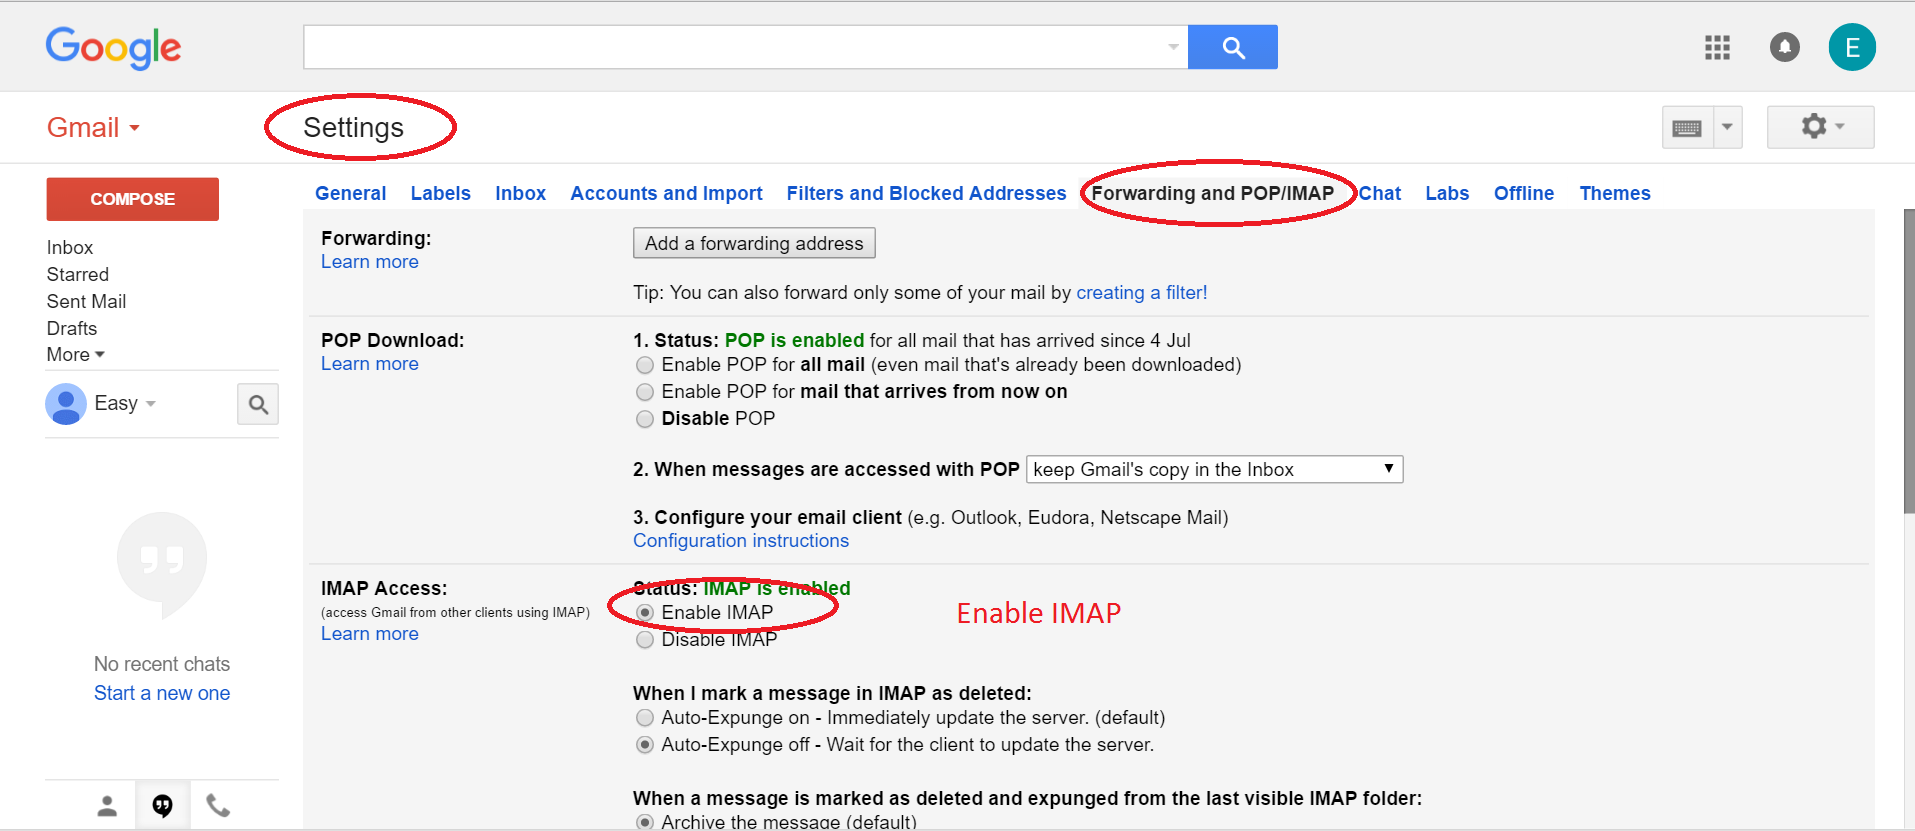Open the settings gear menu
Screen dimensions: 1915x831
1820,127
